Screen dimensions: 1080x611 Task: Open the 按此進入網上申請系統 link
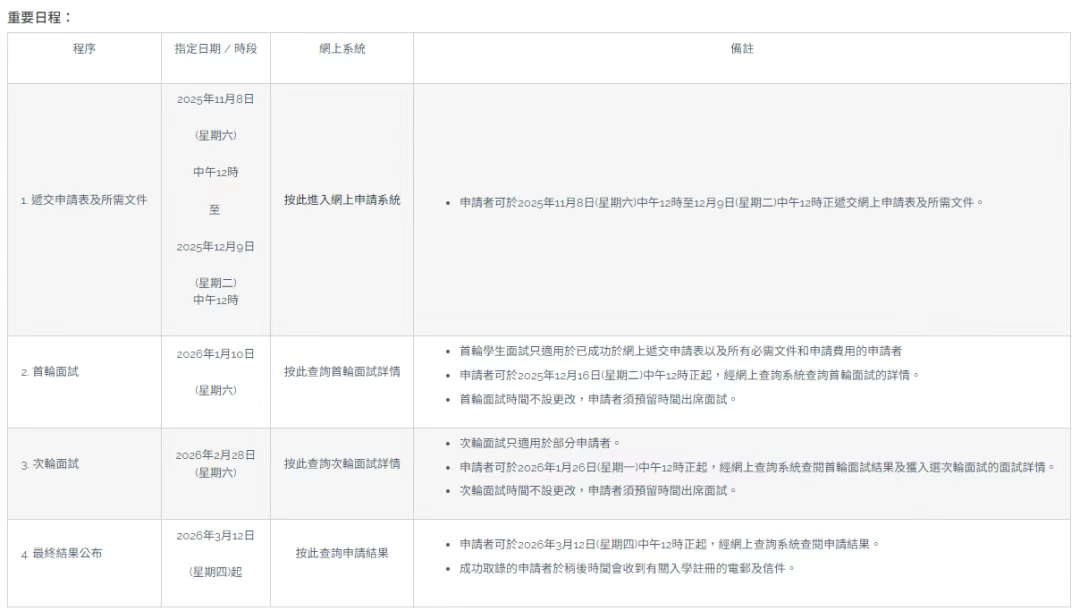point(342,200)
